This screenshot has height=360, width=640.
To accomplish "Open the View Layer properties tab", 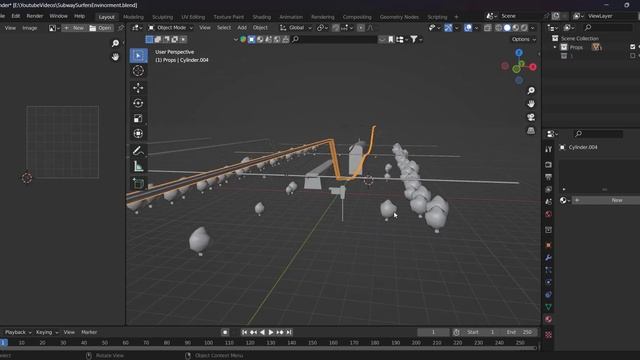I will pos(549,189).
